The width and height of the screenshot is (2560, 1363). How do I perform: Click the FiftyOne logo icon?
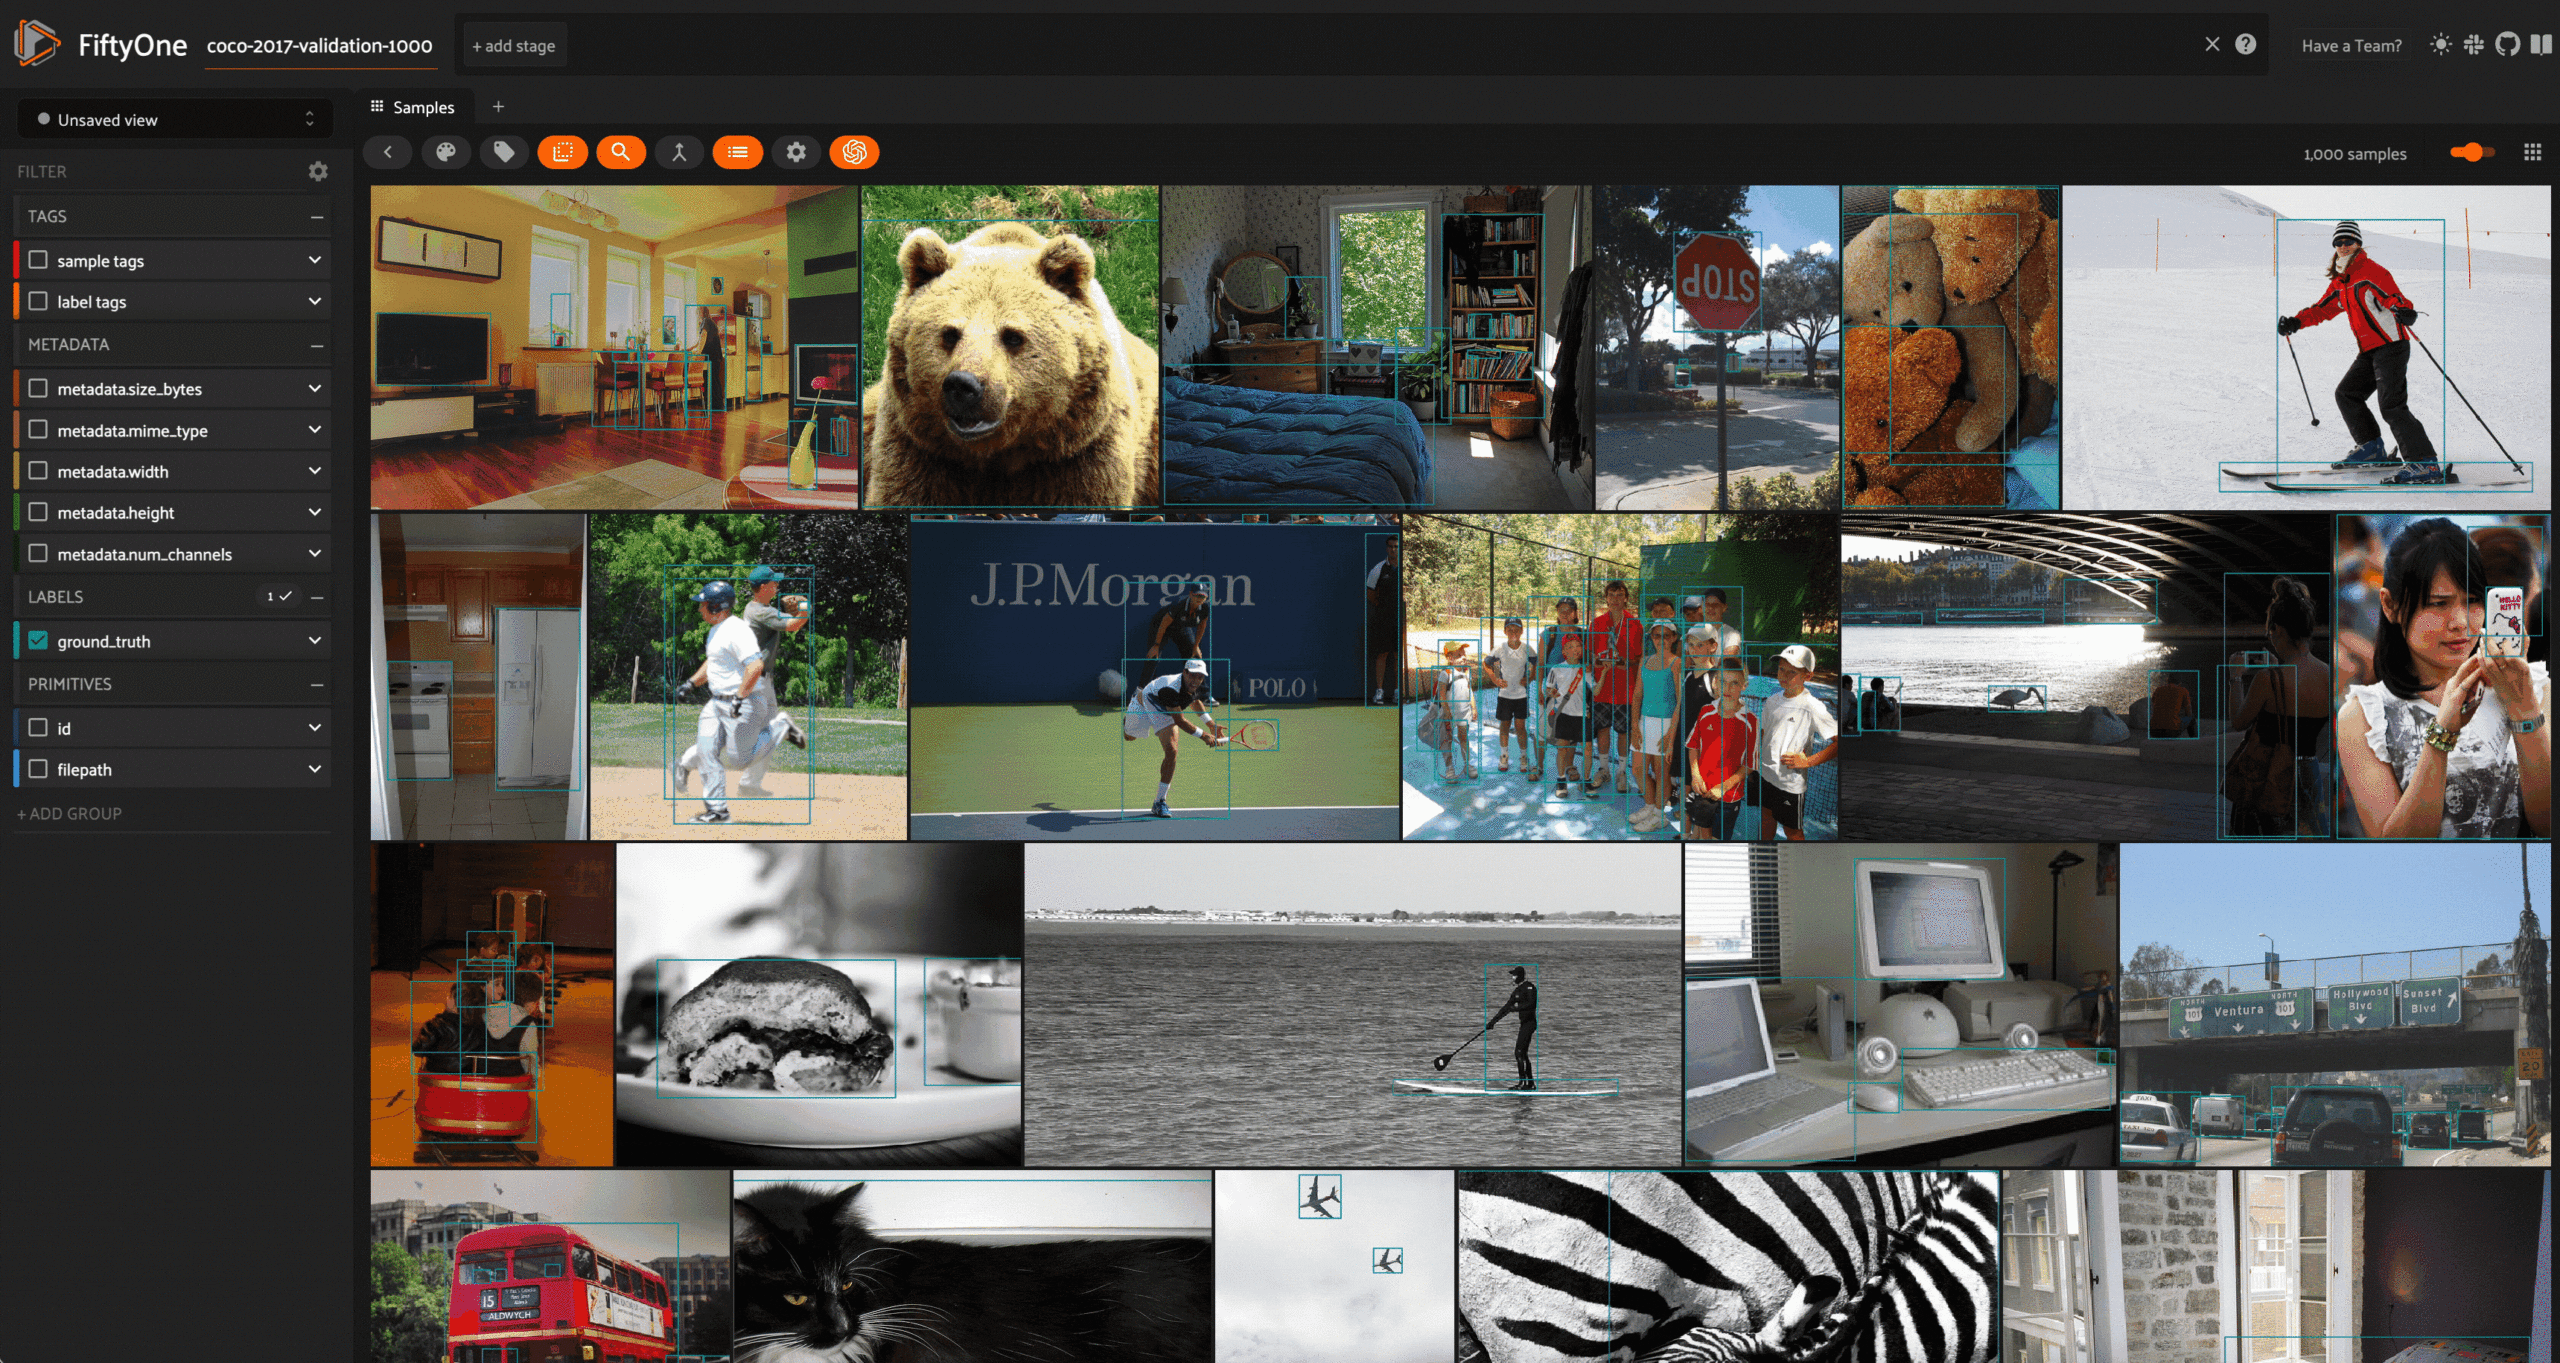tap(38, 44)
